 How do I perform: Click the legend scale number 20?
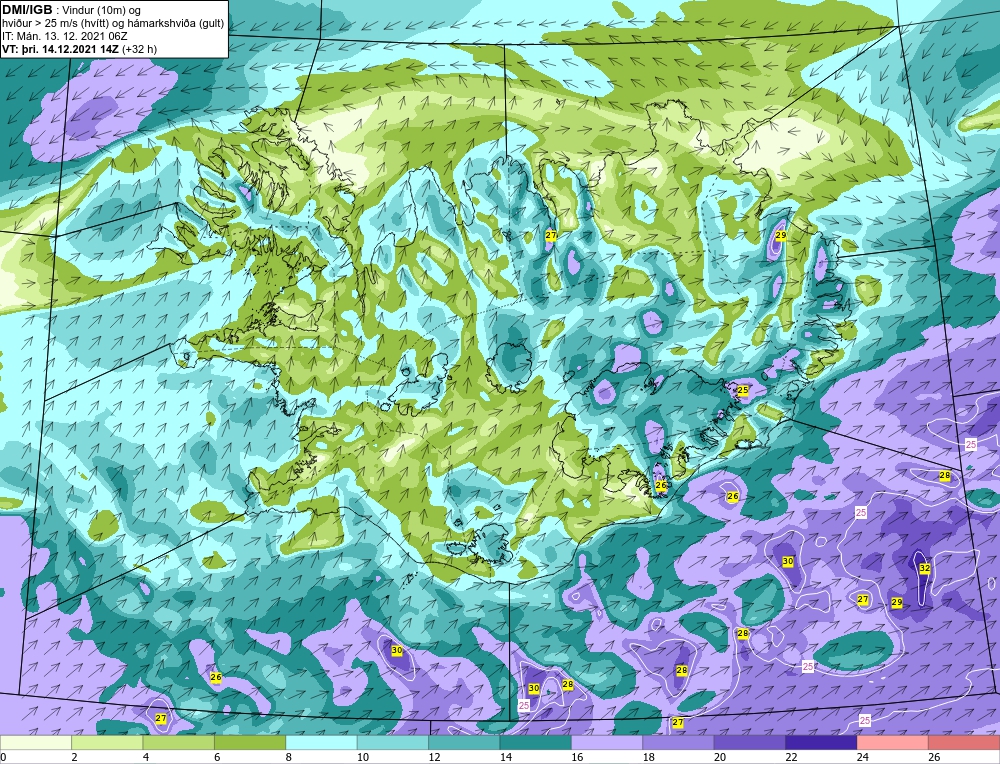719,757
